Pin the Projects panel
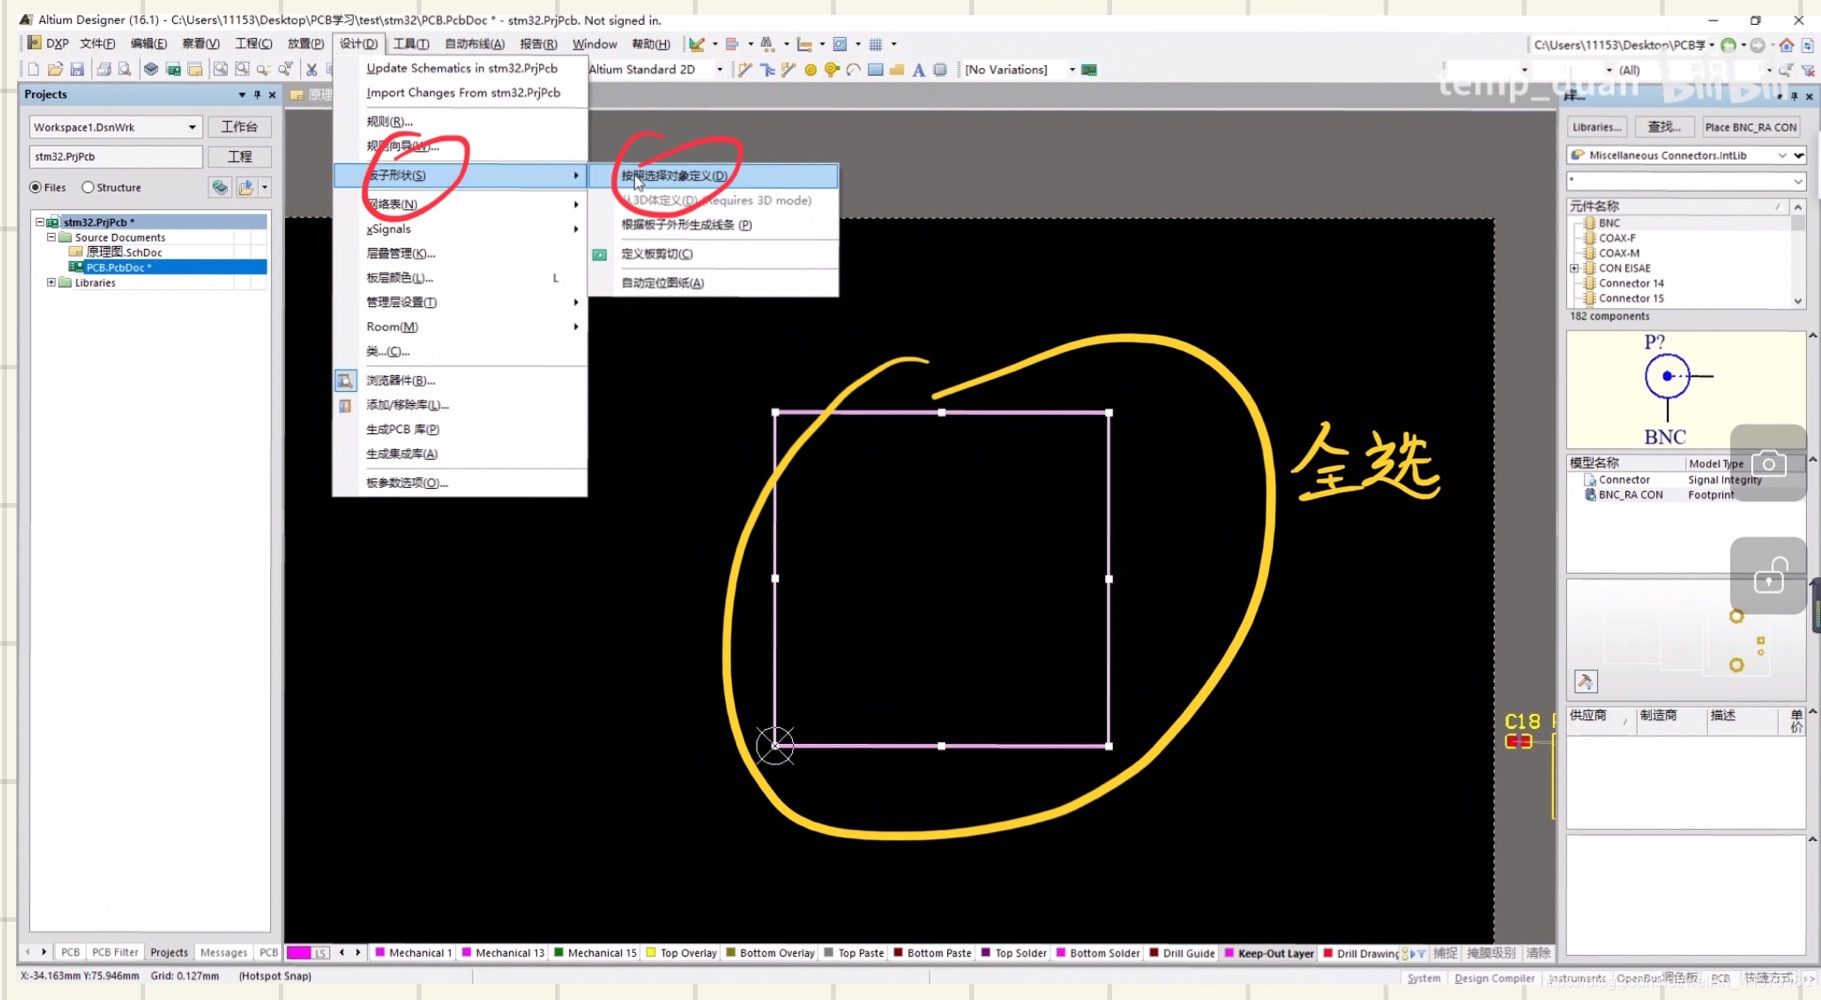The image size is (1821, 1000). pos(257,95)
